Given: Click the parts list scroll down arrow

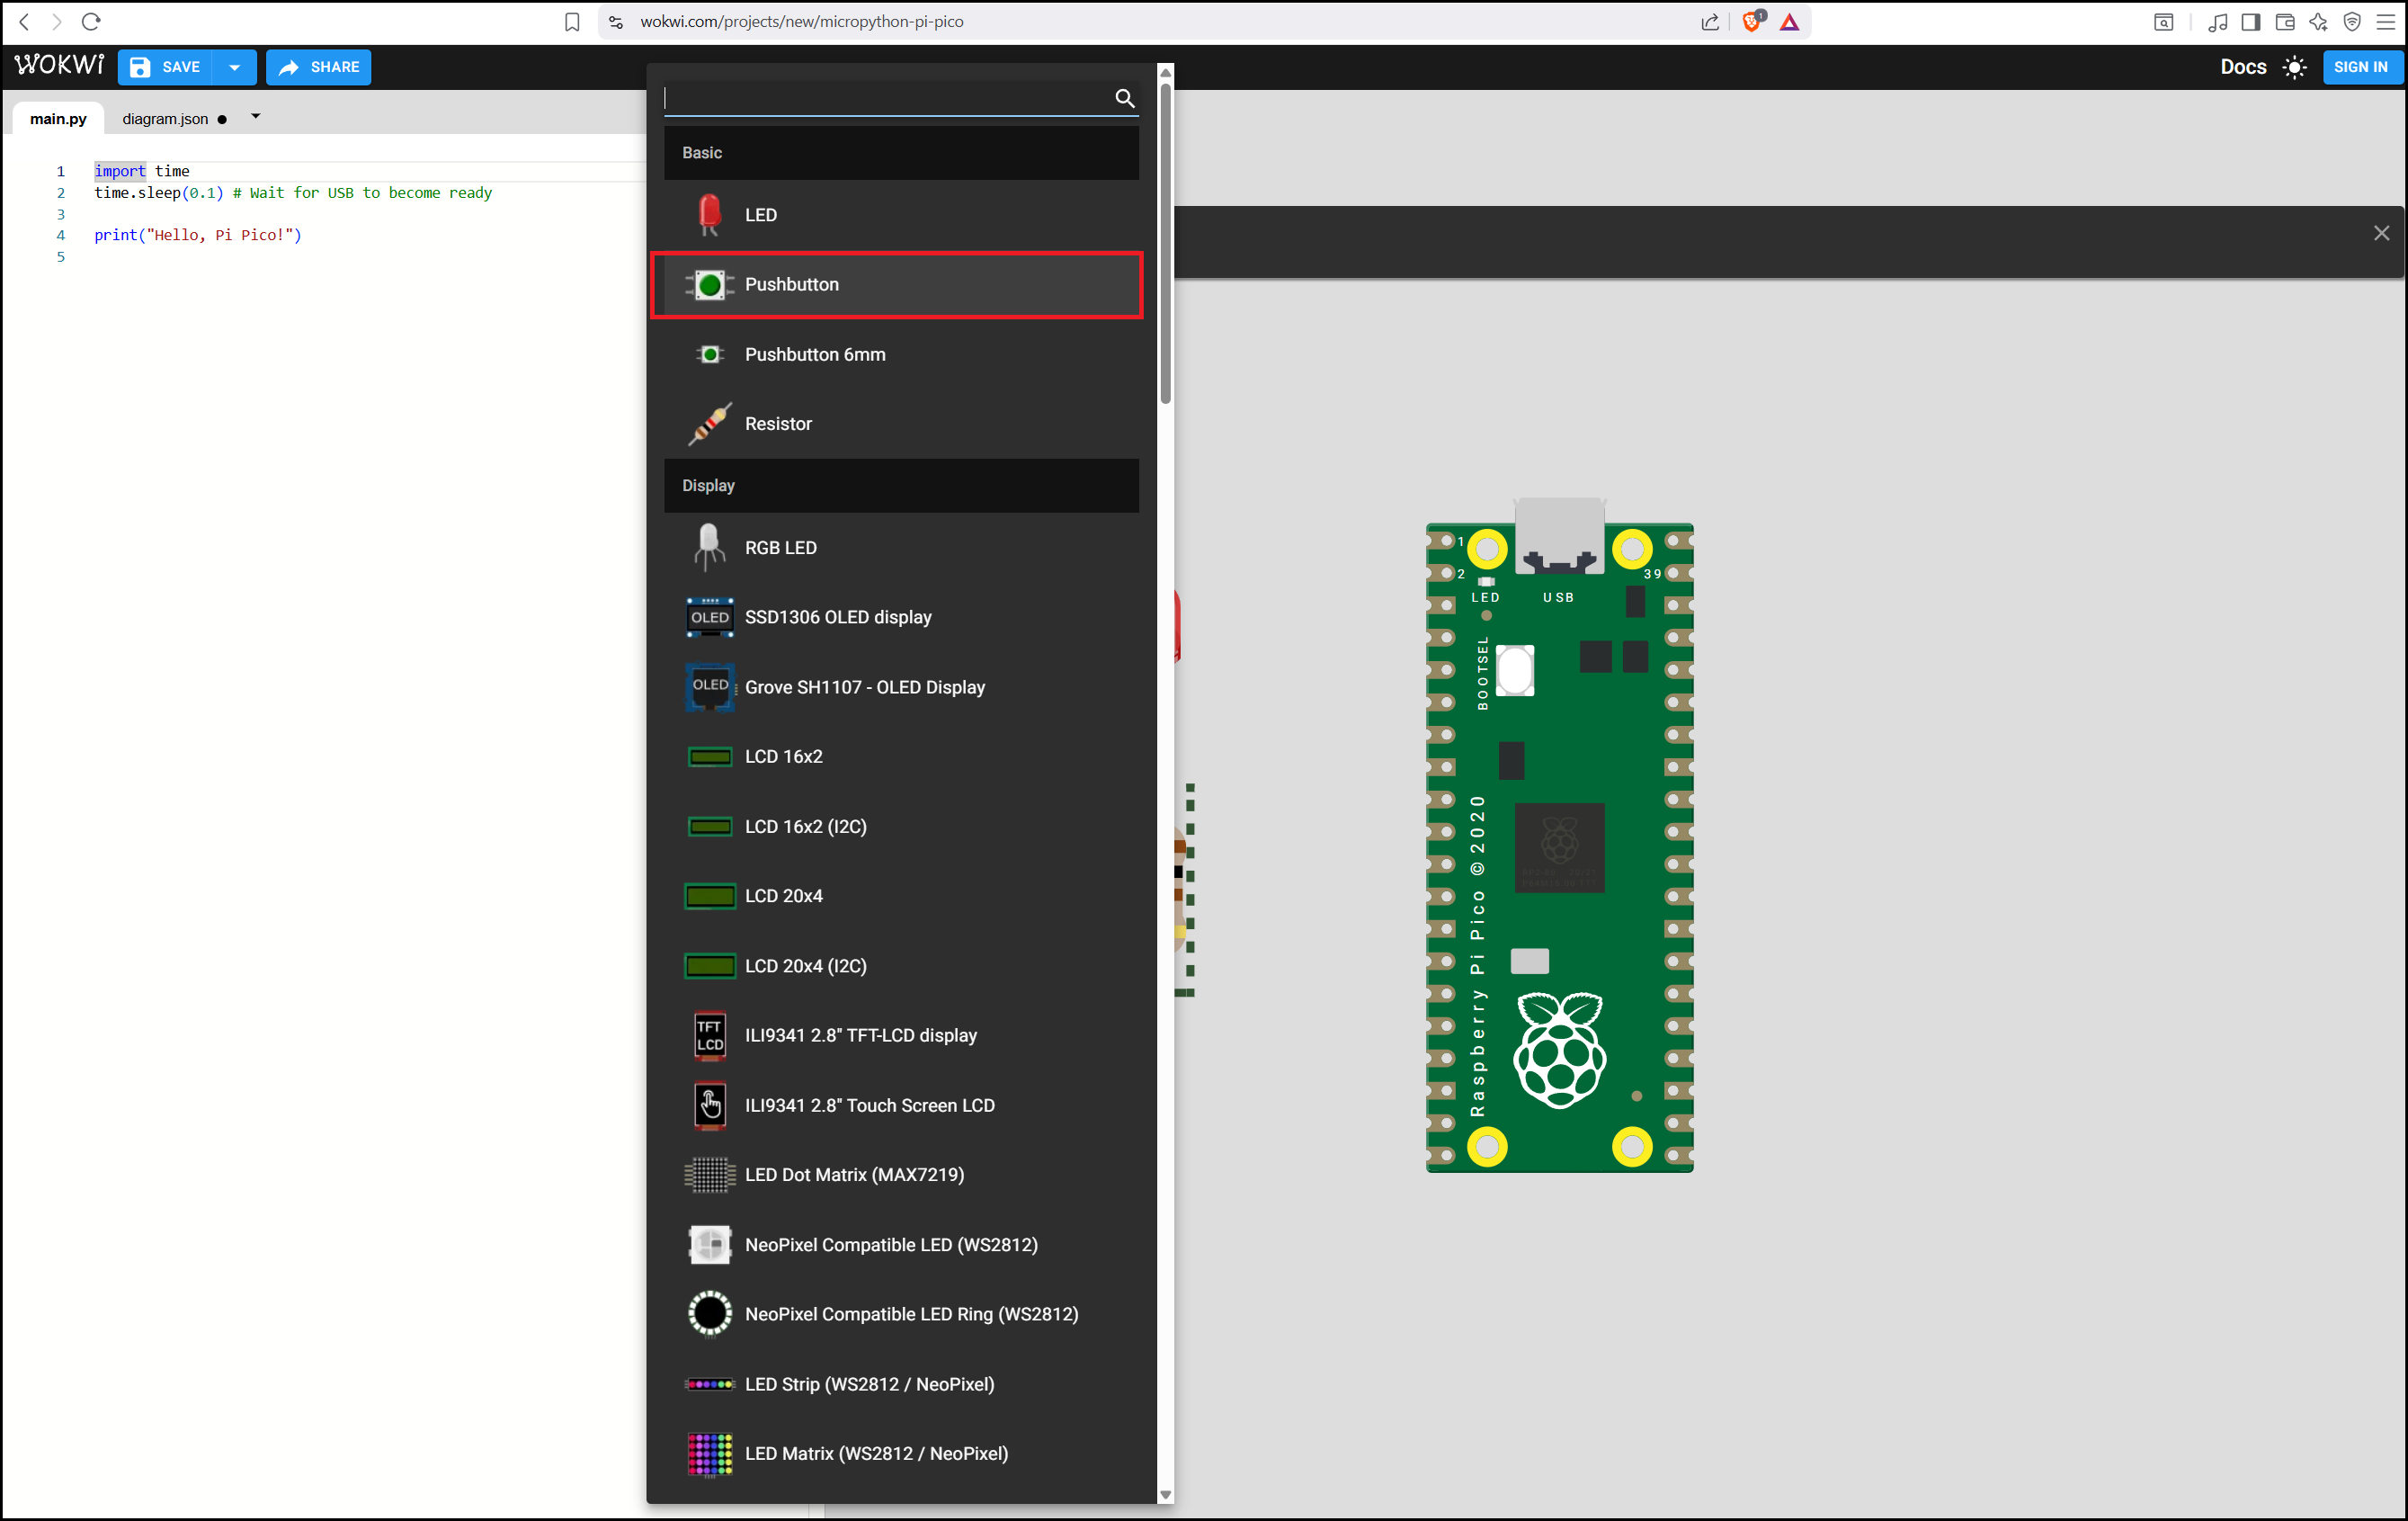Looking at the screenshot, I should coord(1165,1495).
